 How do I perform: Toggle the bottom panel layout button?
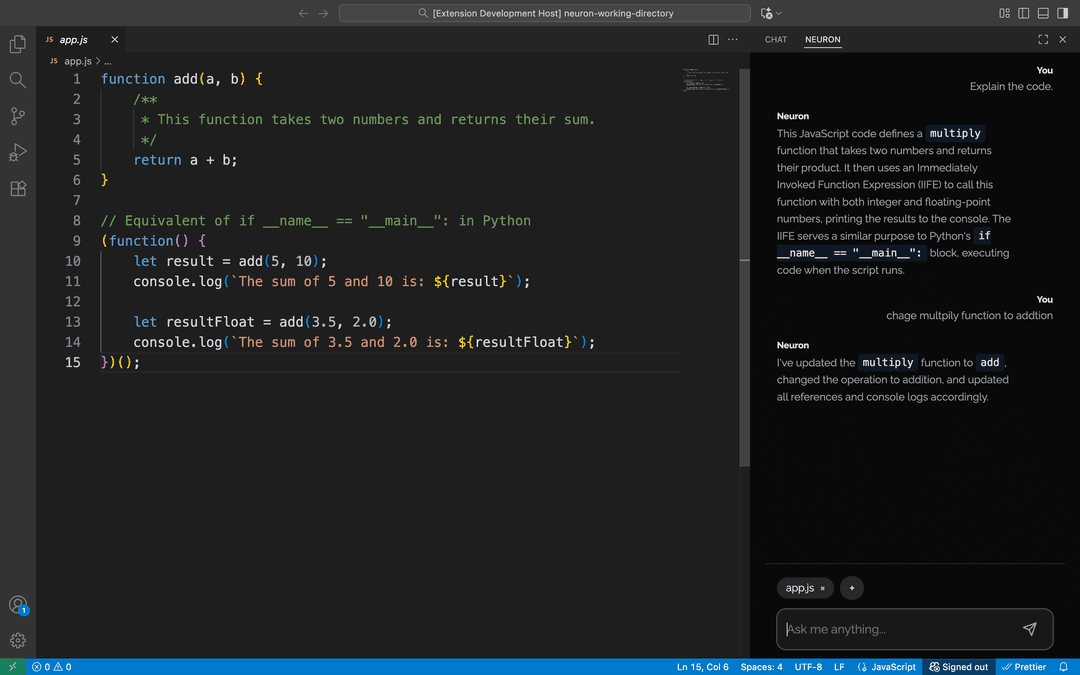pos(1043,13)
